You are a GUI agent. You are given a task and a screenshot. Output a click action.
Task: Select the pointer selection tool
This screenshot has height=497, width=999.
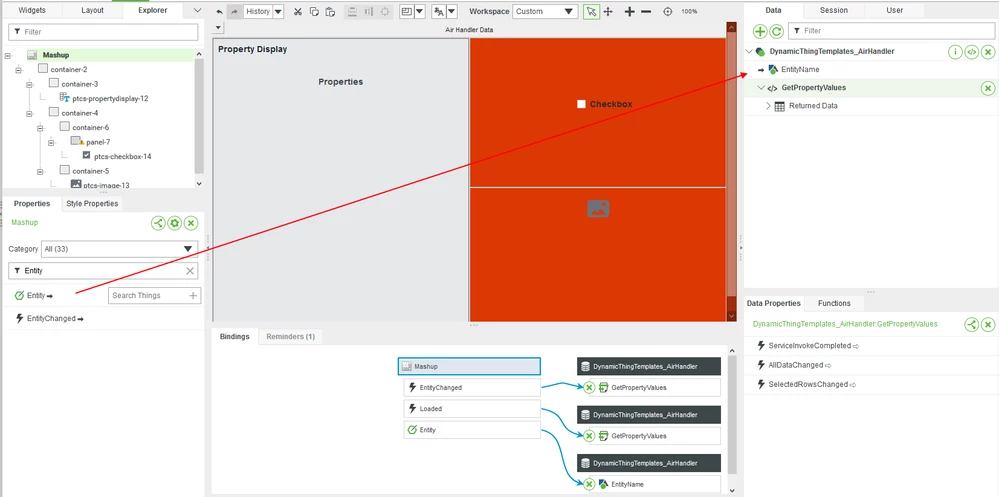click(x=591, y=11)
